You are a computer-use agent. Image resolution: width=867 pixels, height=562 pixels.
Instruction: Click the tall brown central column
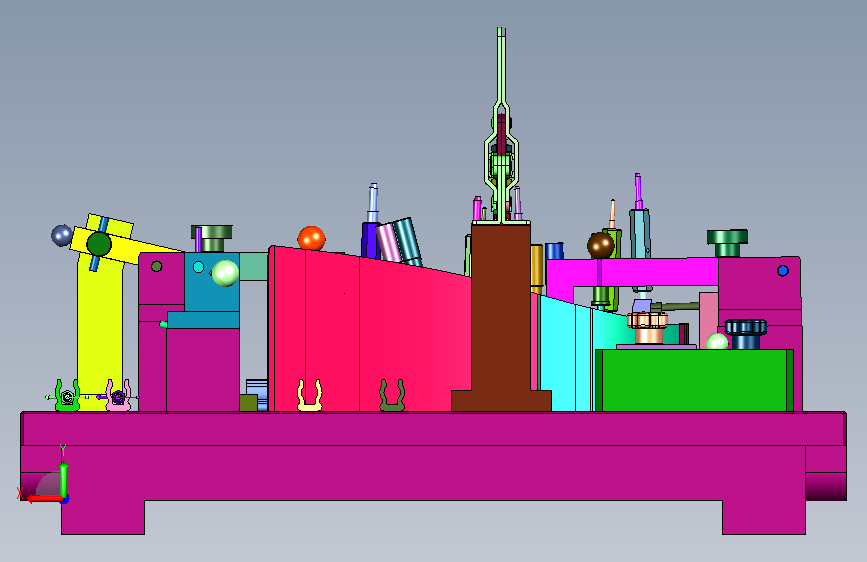click(501, 310)
